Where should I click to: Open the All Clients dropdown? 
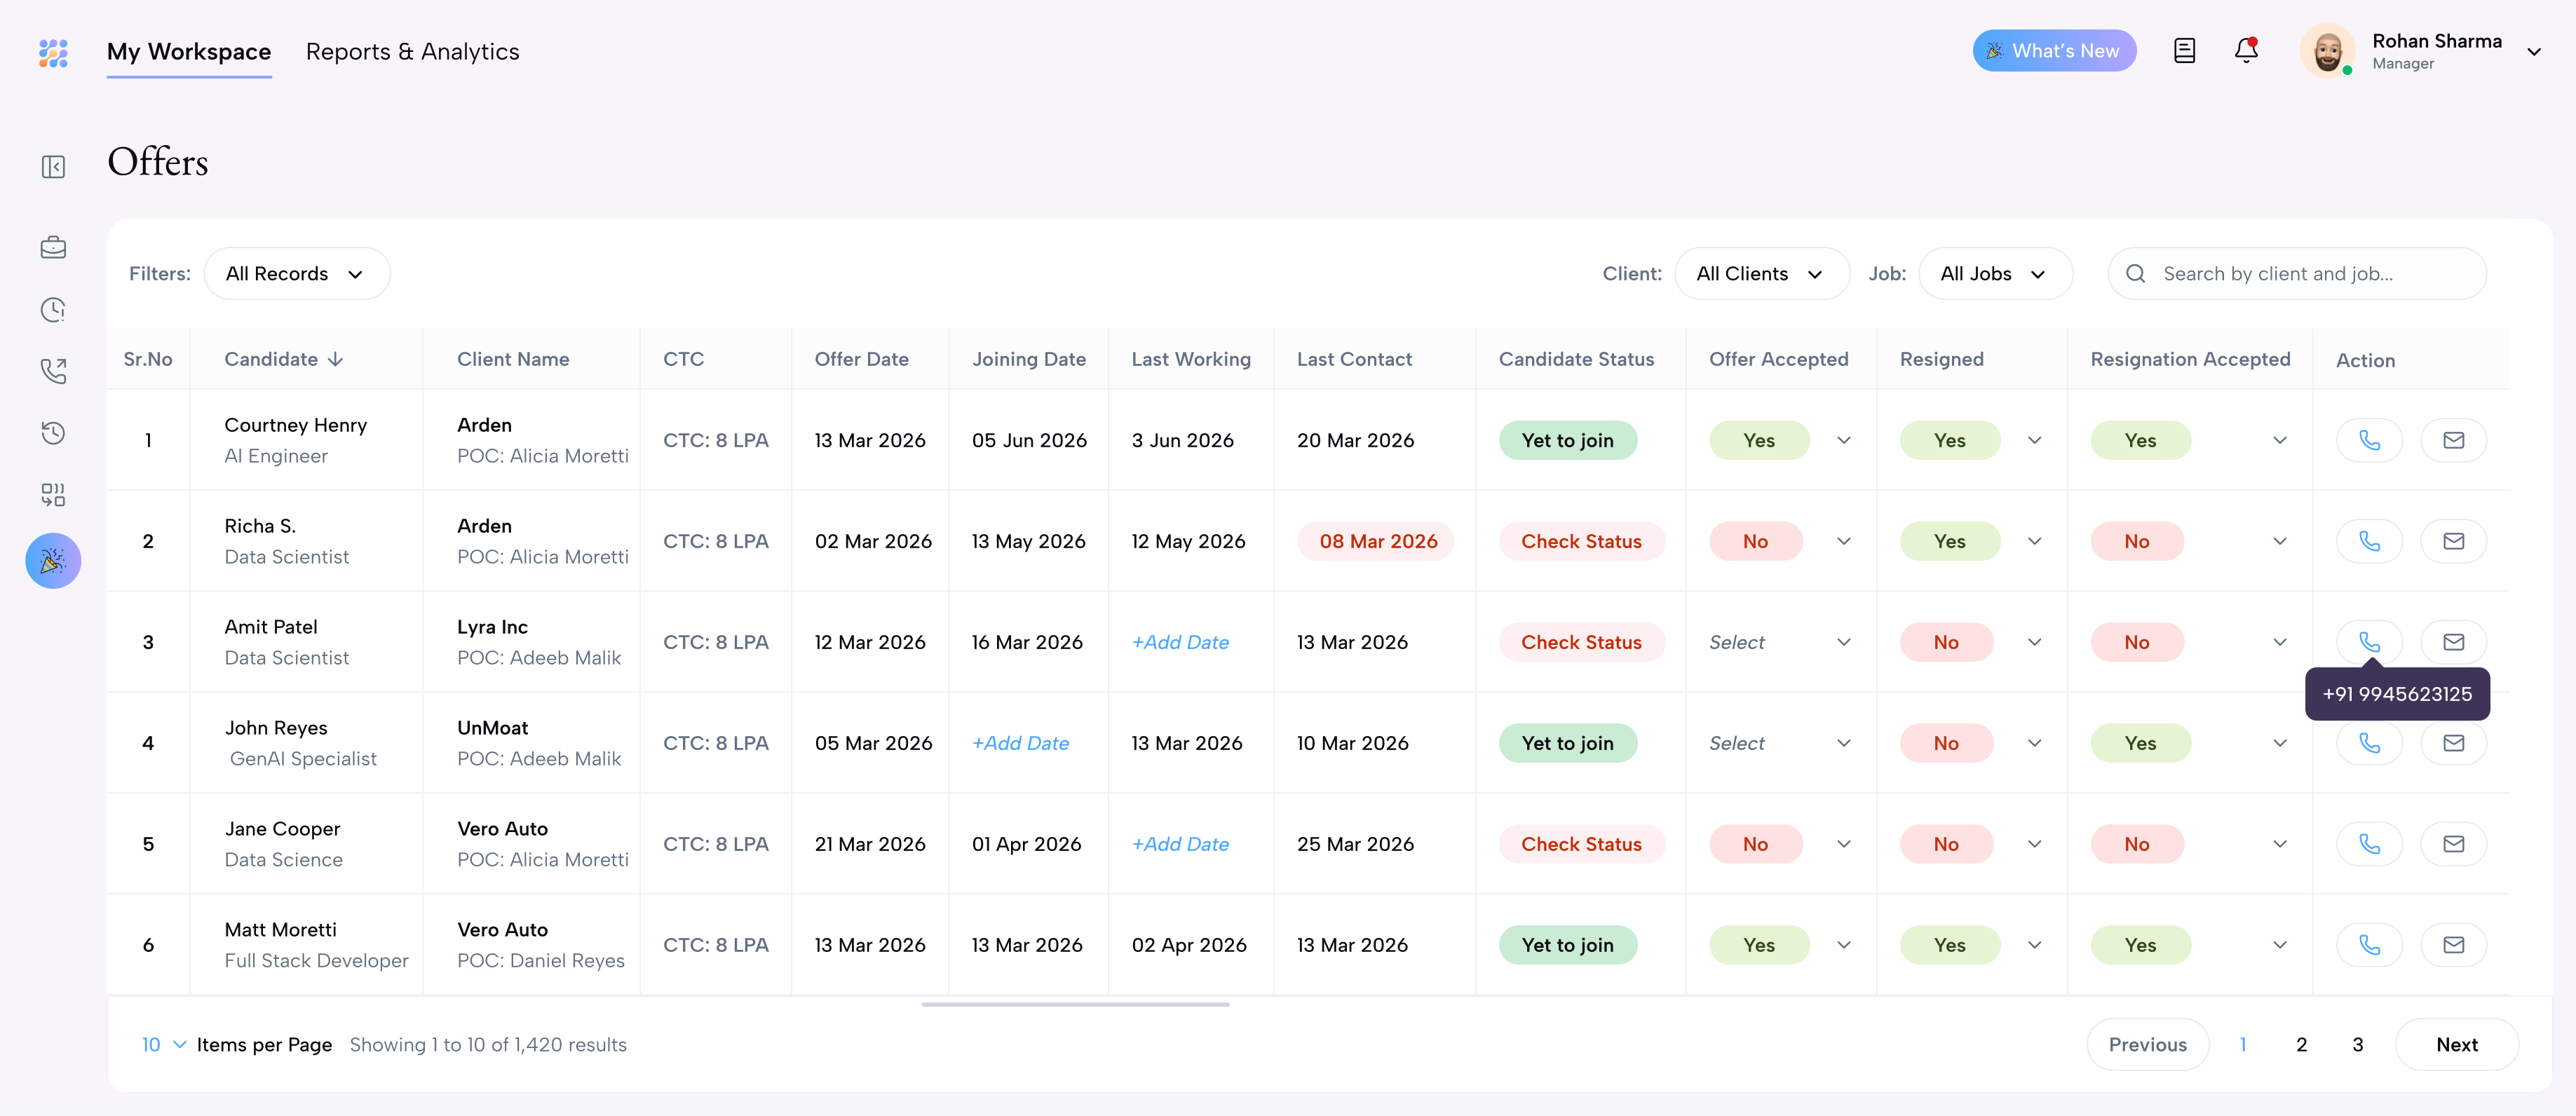[x=1761, y=274]
